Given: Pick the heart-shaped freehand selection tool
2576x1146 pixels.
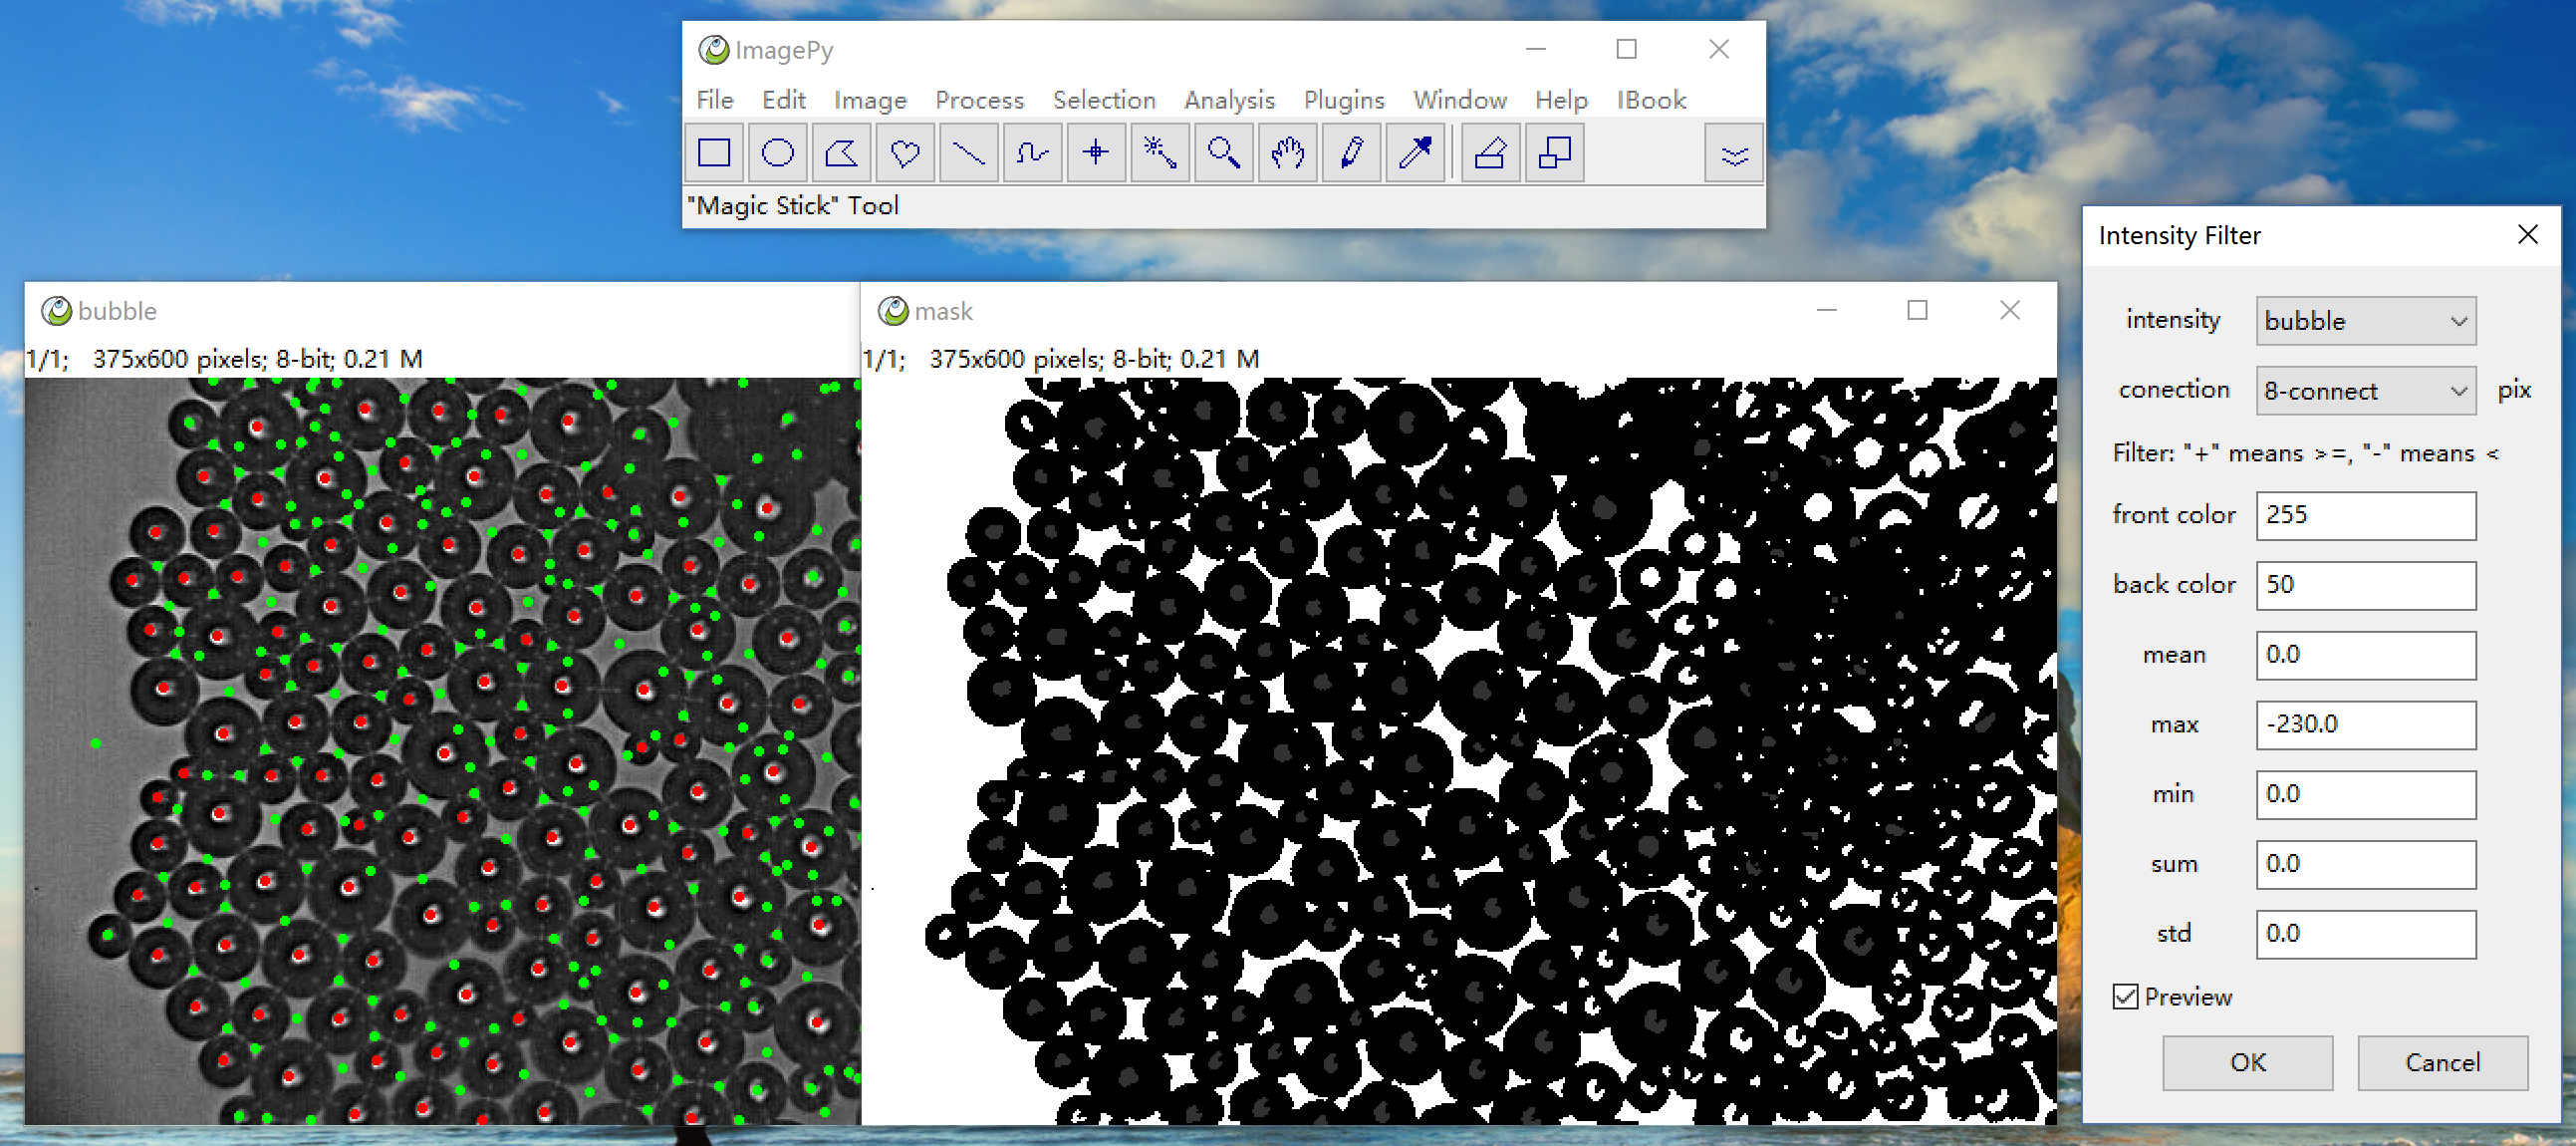Looking at the screenshot, I should click(905, 153).
